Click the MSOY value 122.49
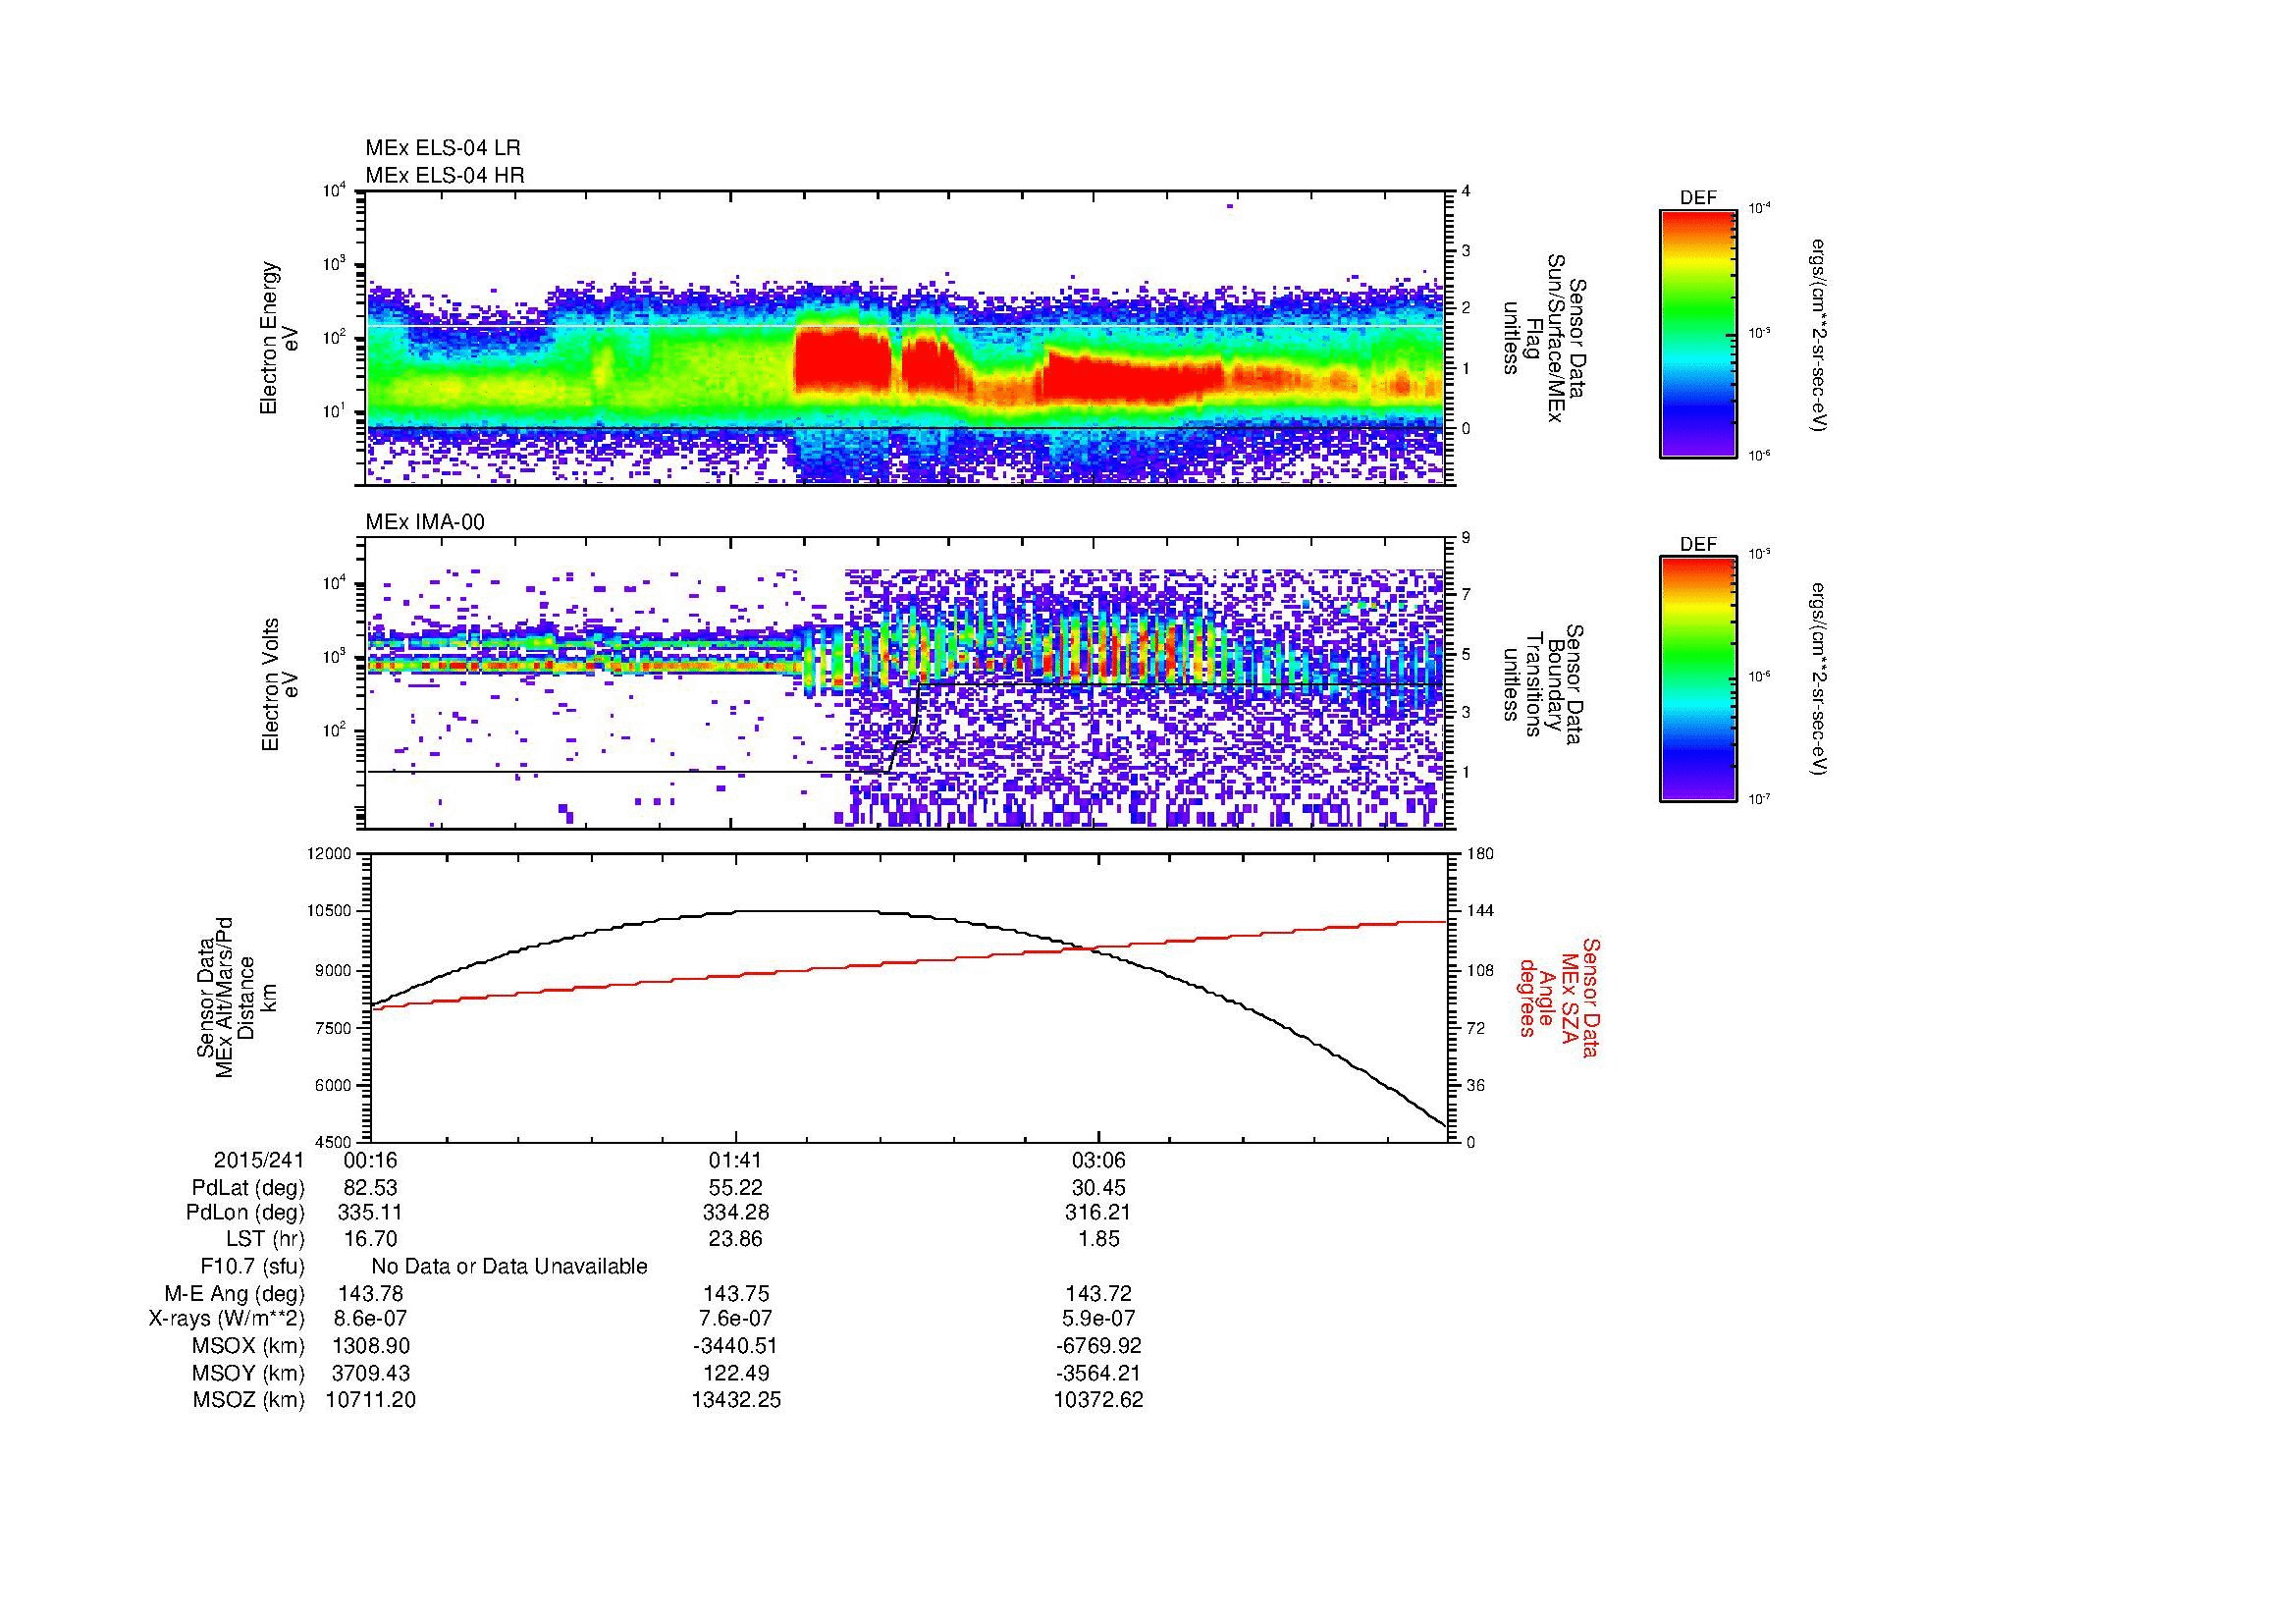The height and width of the screenshot is (1623, 2296). (x=735, y=1373)
